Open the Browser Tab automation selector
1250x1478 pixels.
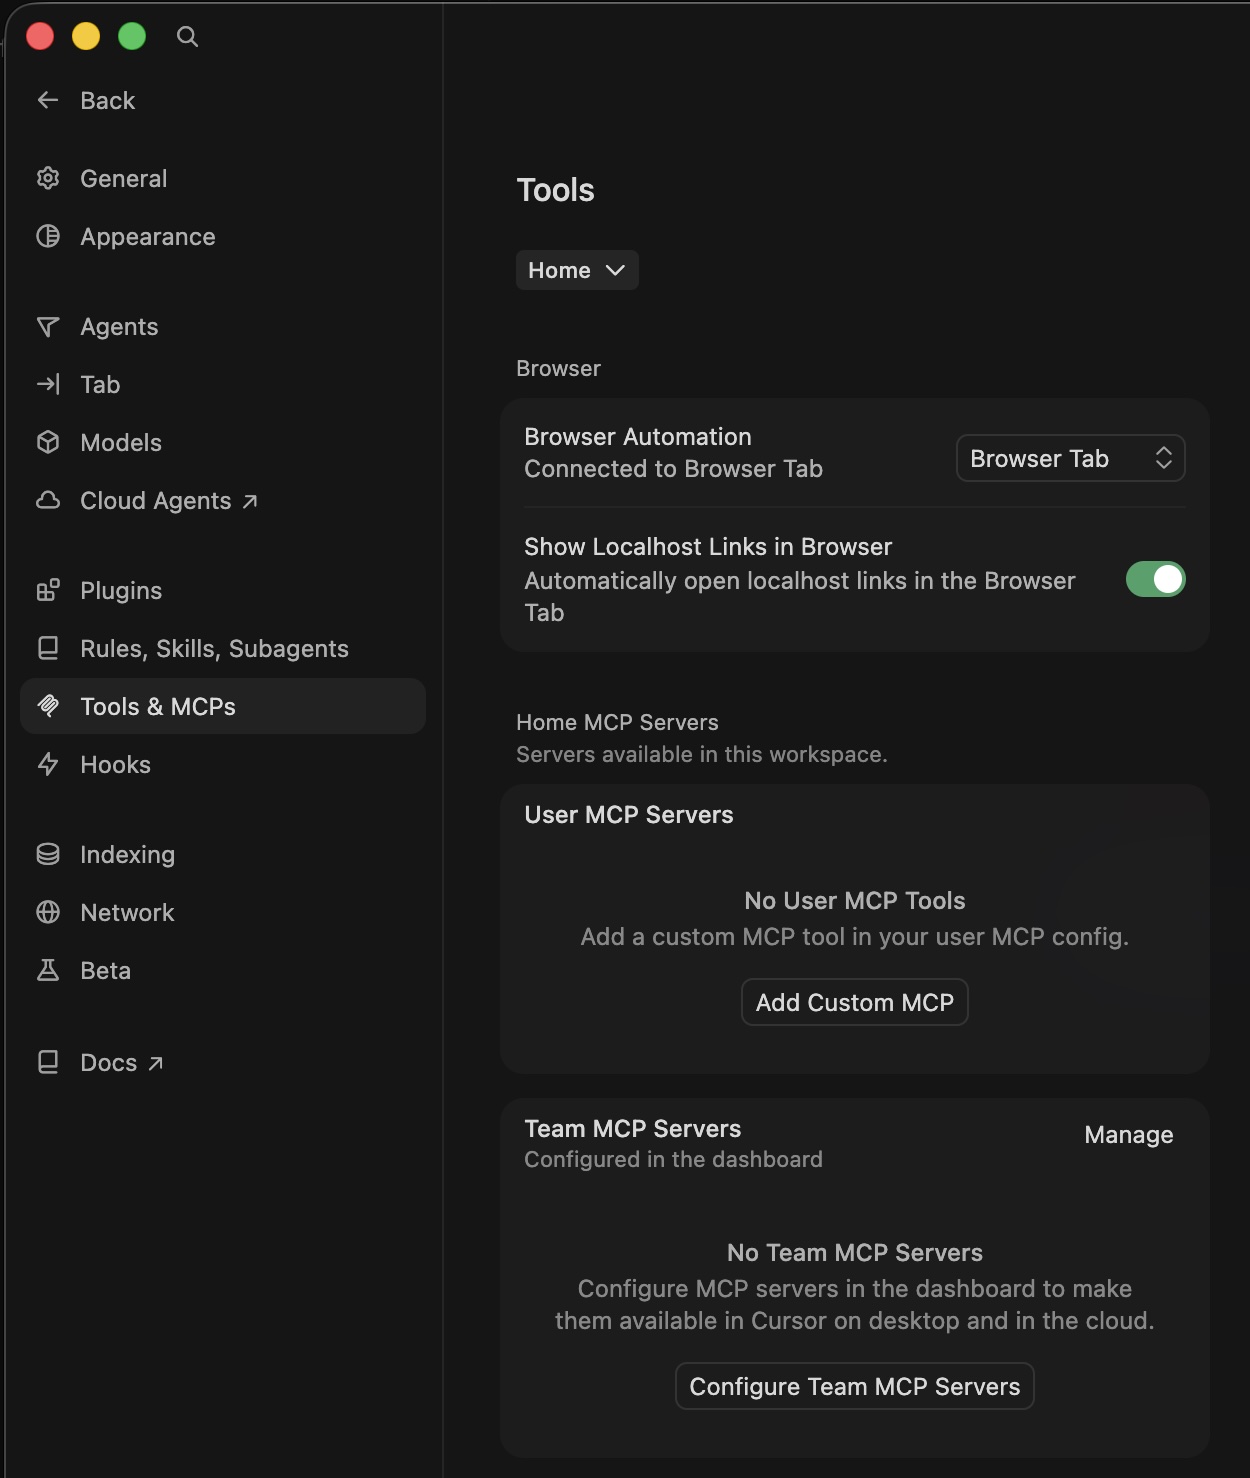pos(1070,458)
